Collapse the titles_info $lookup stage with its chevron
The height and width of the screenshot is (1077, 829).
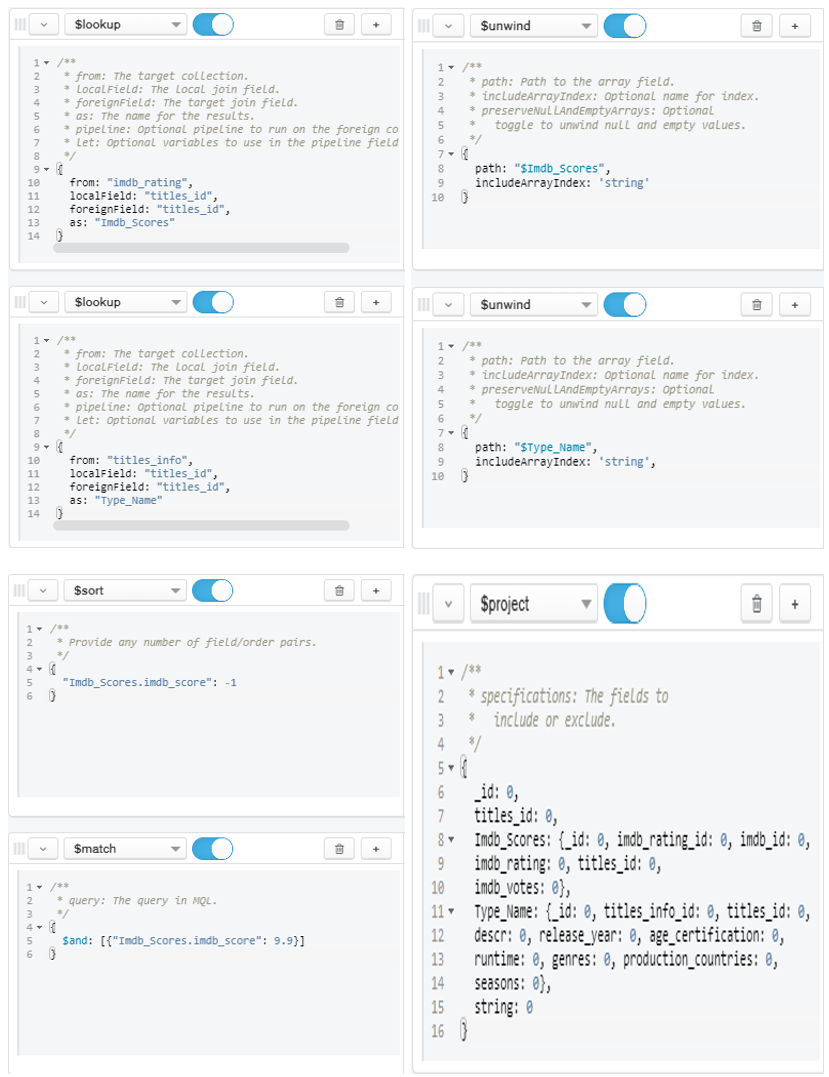click(x=44, y=302)
